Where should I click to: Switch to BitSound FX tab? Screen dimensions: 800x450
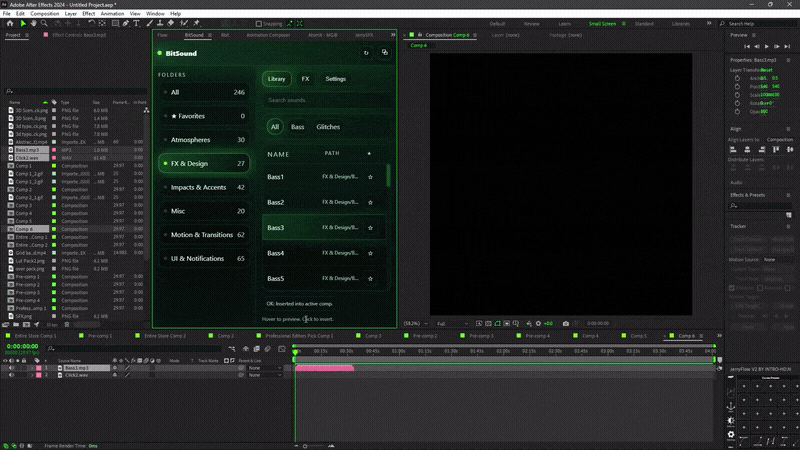[x=305, y=79]
